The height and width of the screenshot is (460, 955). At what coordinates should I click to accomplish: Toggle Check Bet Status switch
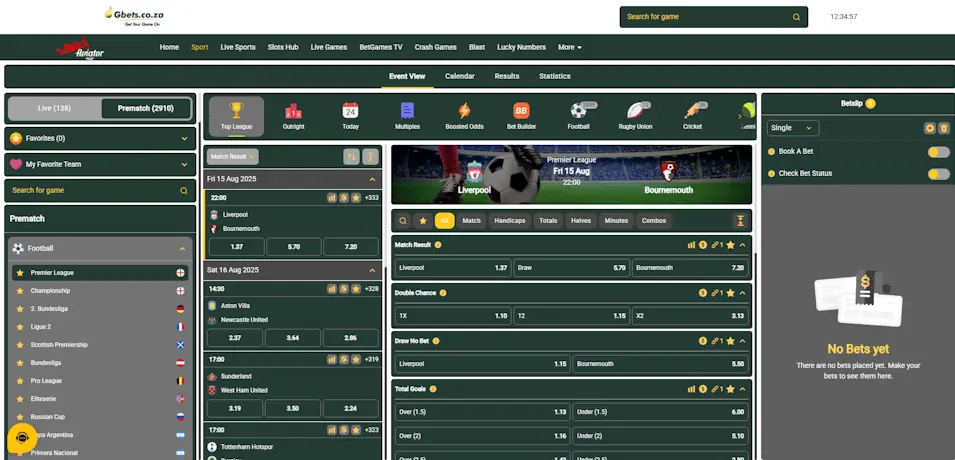(939, 174)
